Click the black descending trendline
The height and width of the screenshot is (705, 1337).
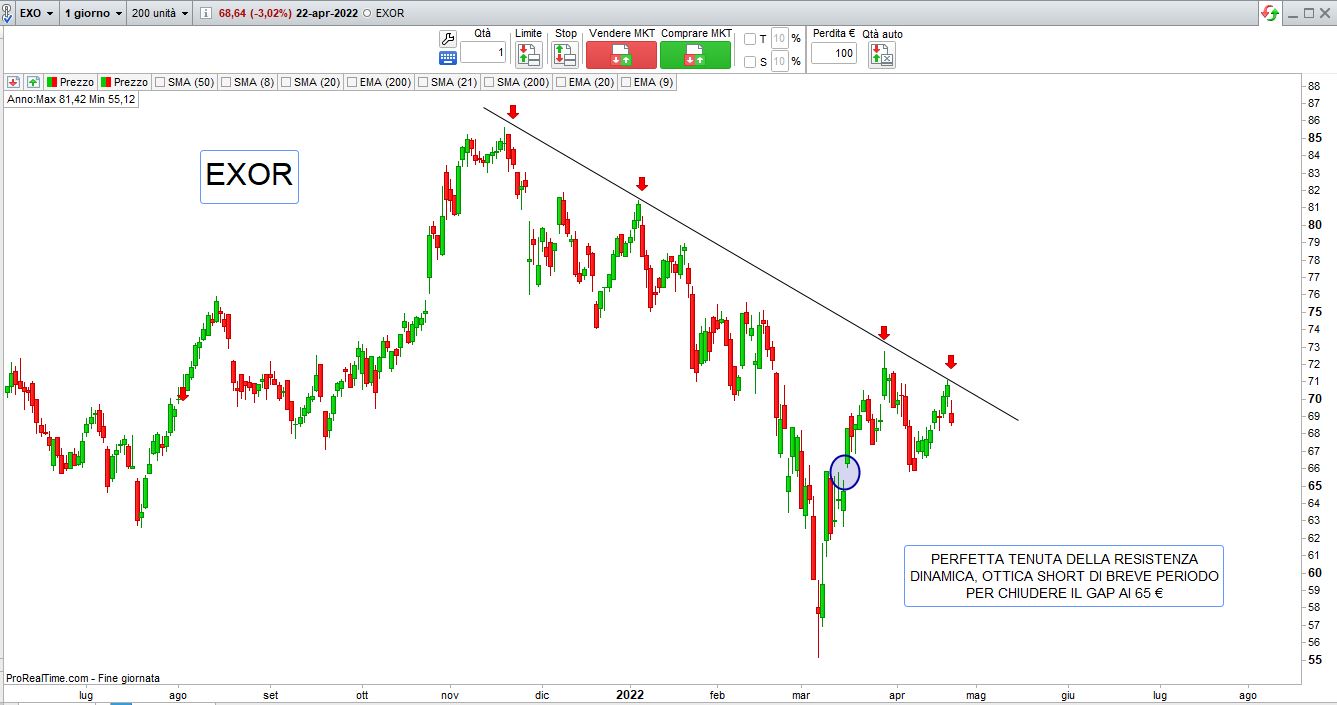click(x=750, y=263)
